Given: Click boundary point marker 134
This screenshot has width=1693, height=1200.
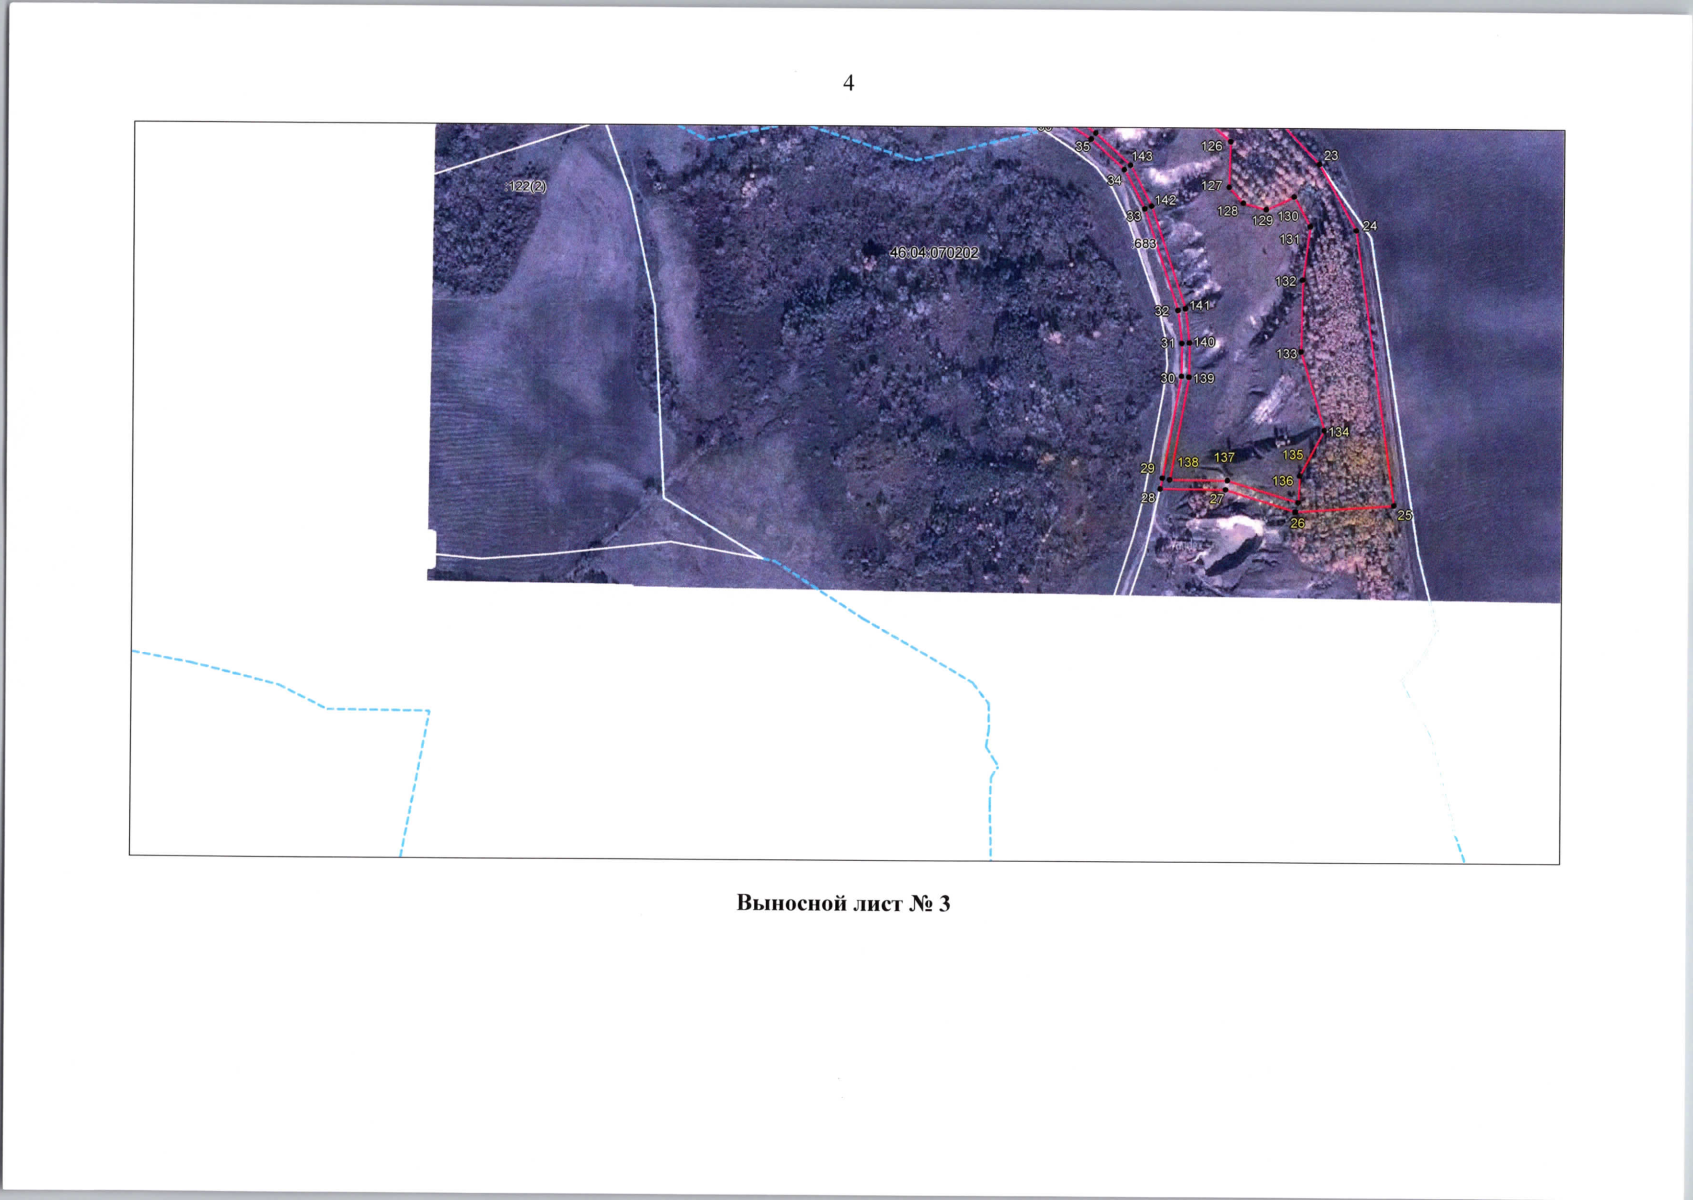Looking at the screenshot, I should tap(1324, 431).
